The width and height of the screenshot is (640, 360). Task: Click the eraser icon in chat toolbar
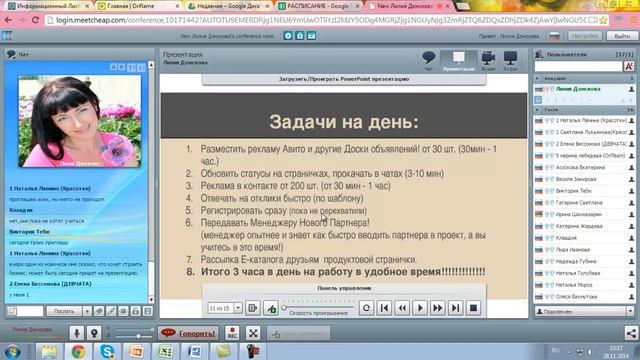tap(99, 311)
